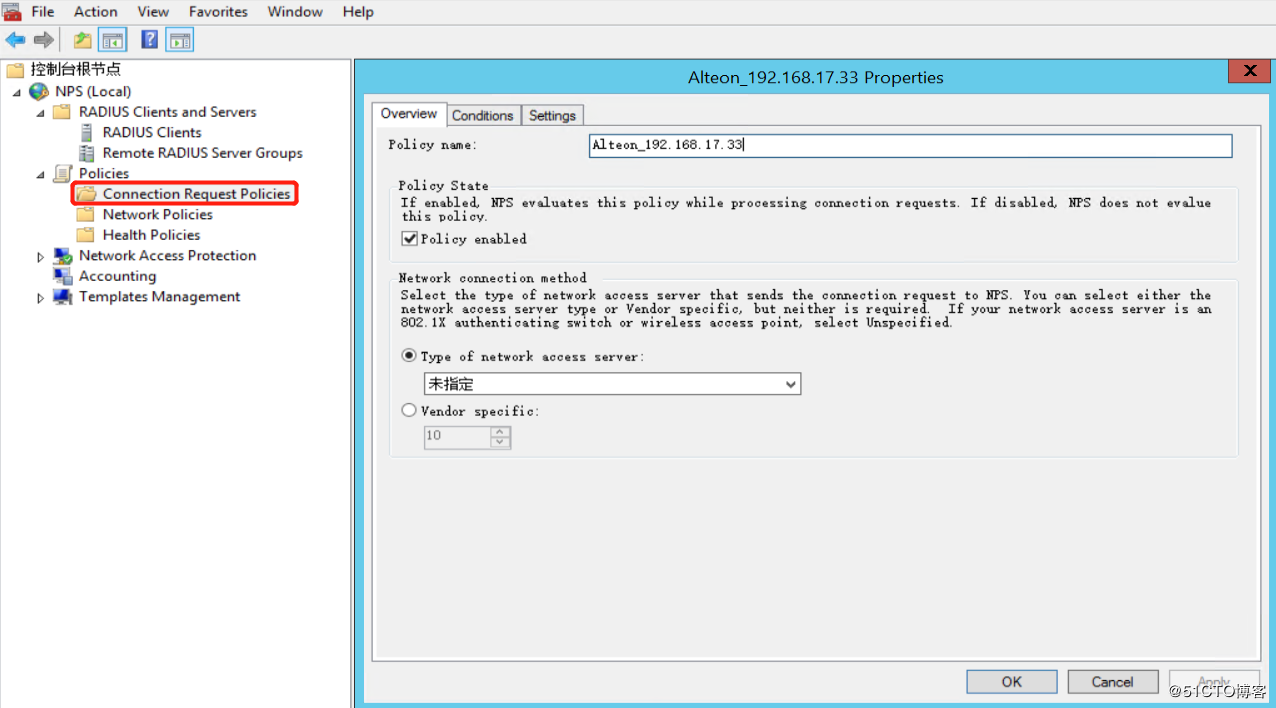This screenshot has width=1276, height=708.
Task: Select the Network Access Protection label
Action: point(168,256)
